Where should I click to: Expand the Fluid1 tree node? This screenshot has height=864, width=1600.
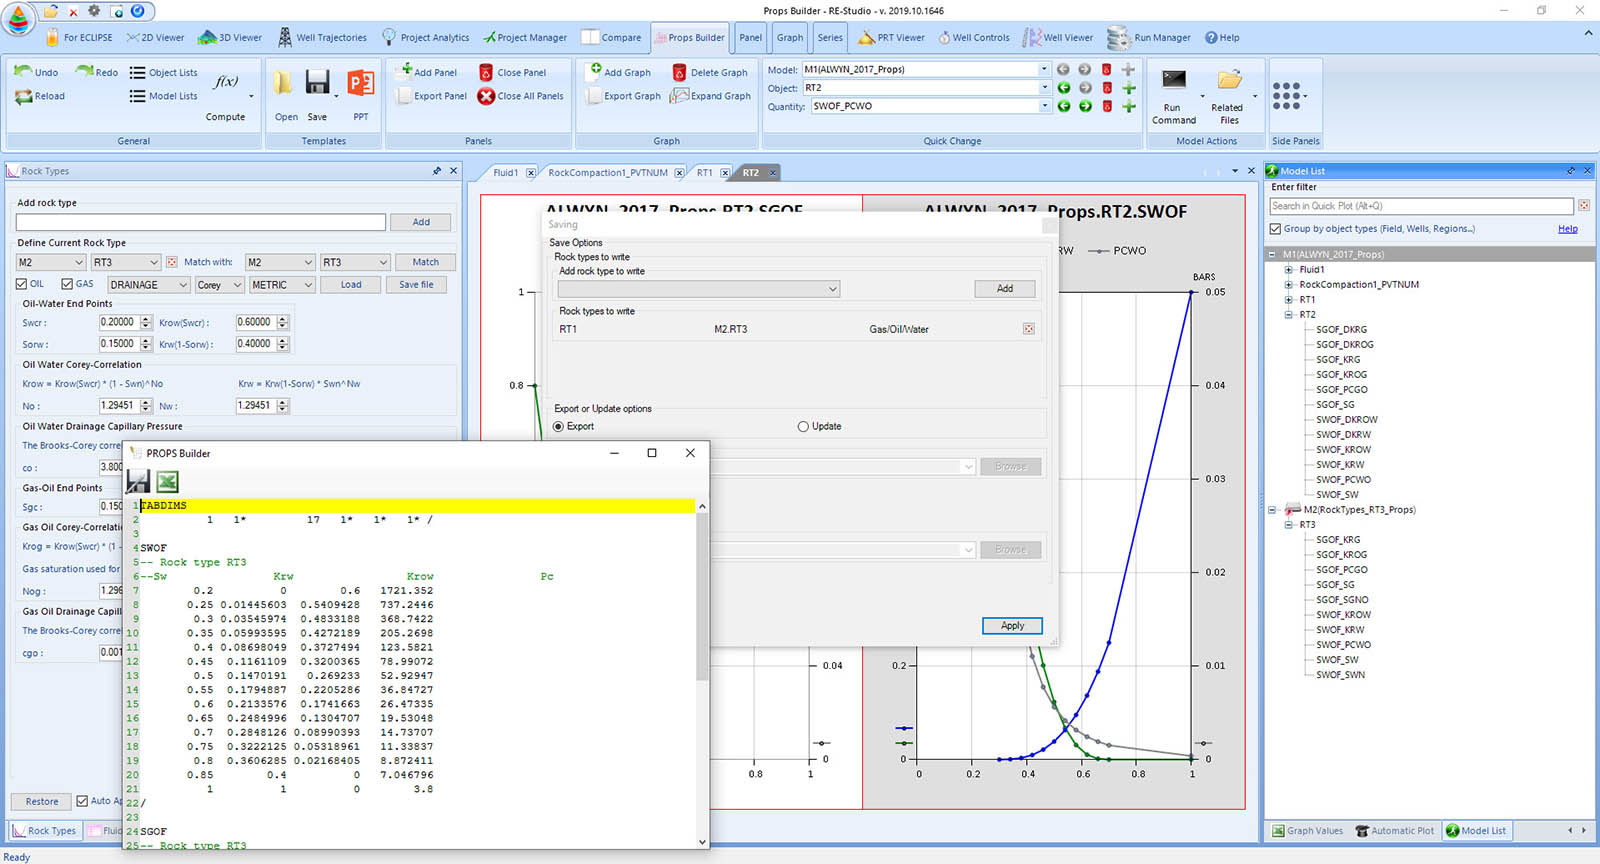pyautogui.click(x=1289, y=270)
